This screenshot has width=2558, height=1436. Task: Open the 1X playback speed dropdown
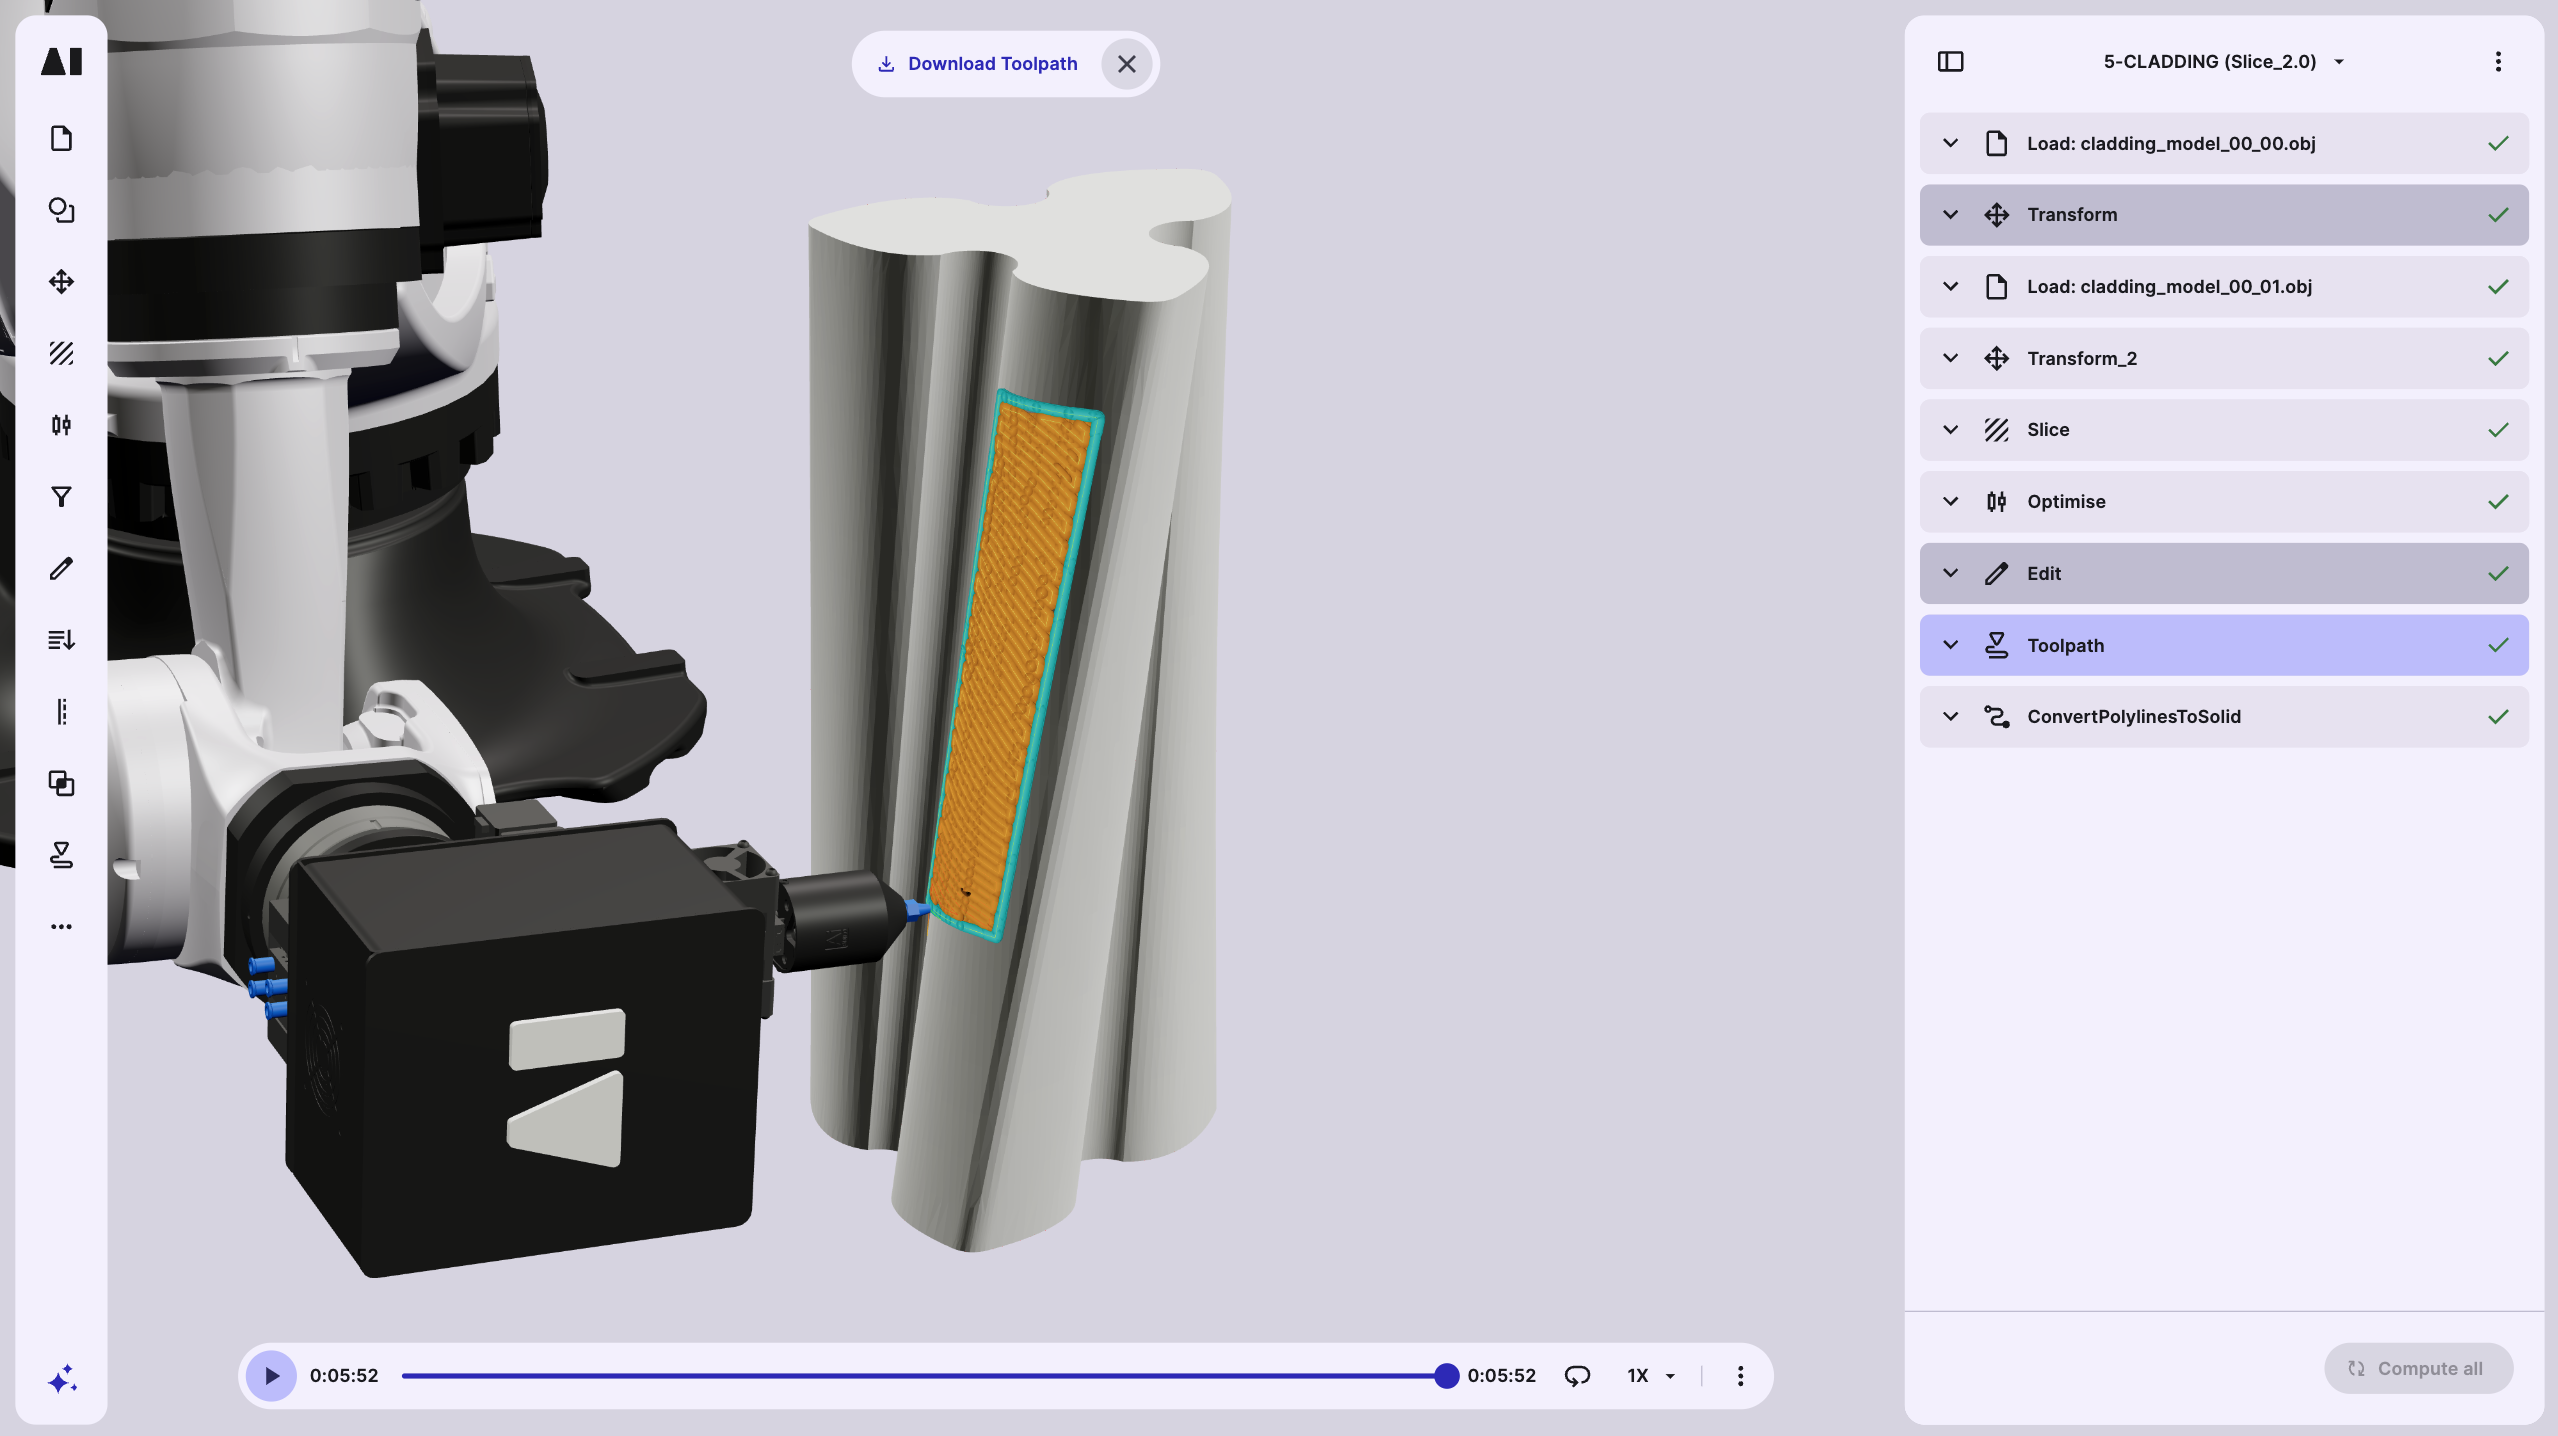point(1650,1375)
